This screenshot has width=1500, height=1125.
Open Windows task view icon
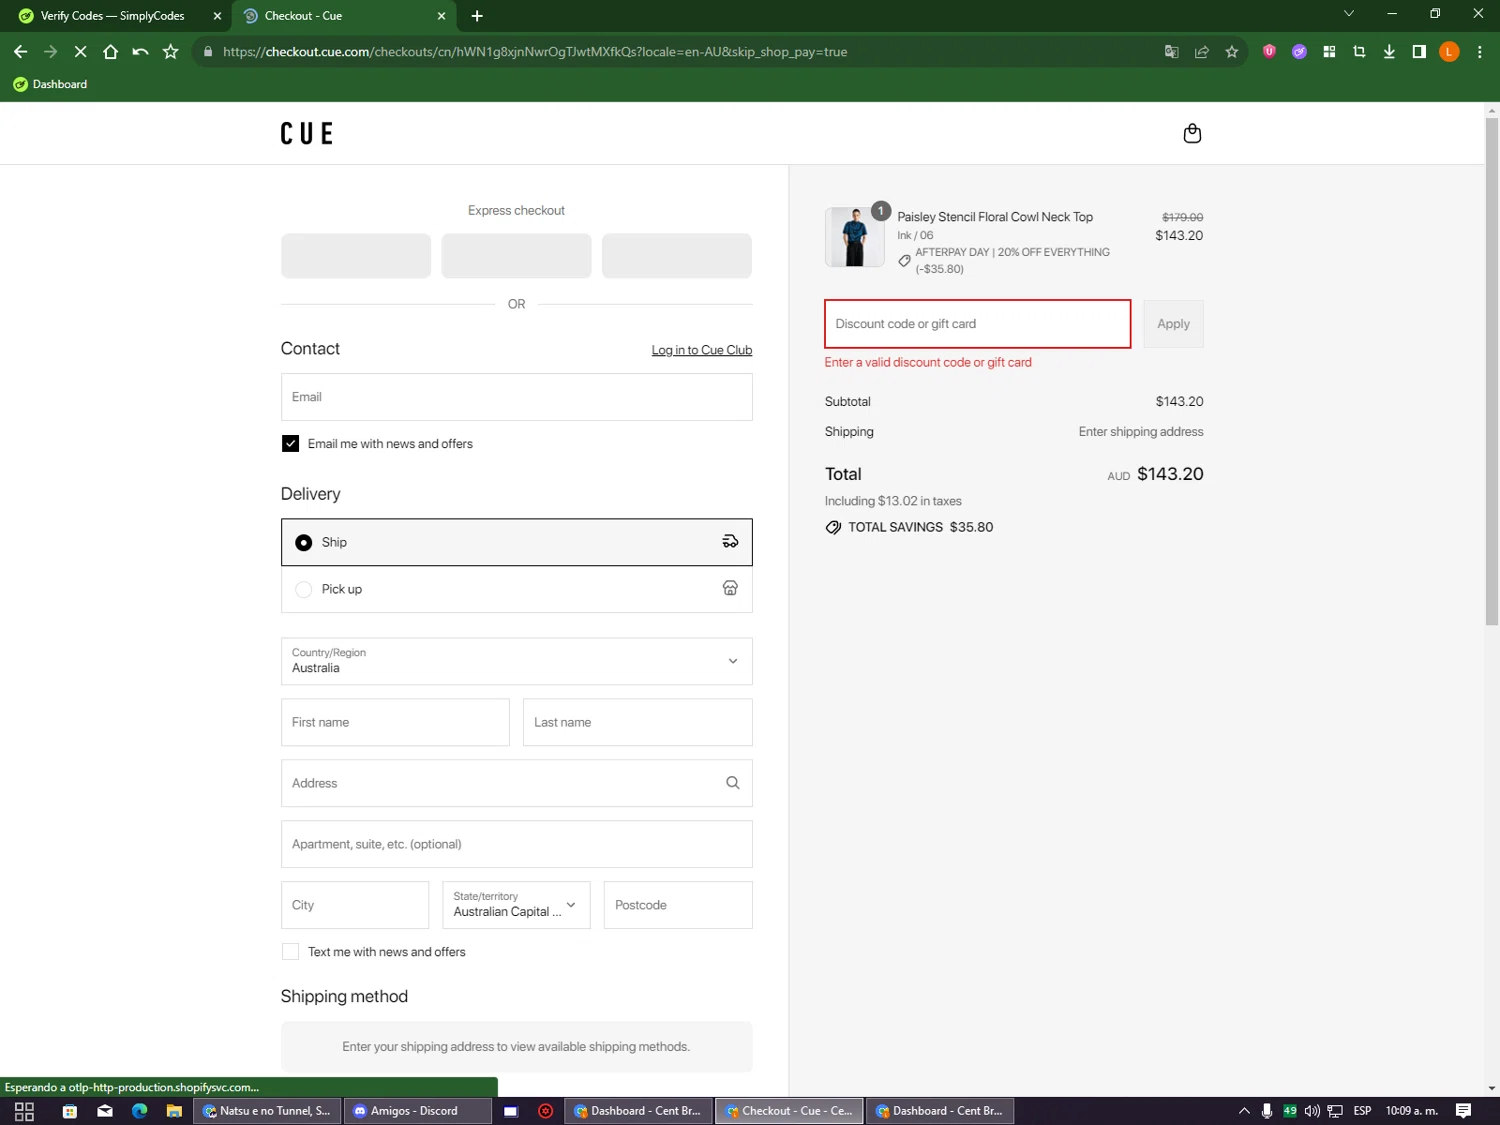click(x=25, y=1111)
